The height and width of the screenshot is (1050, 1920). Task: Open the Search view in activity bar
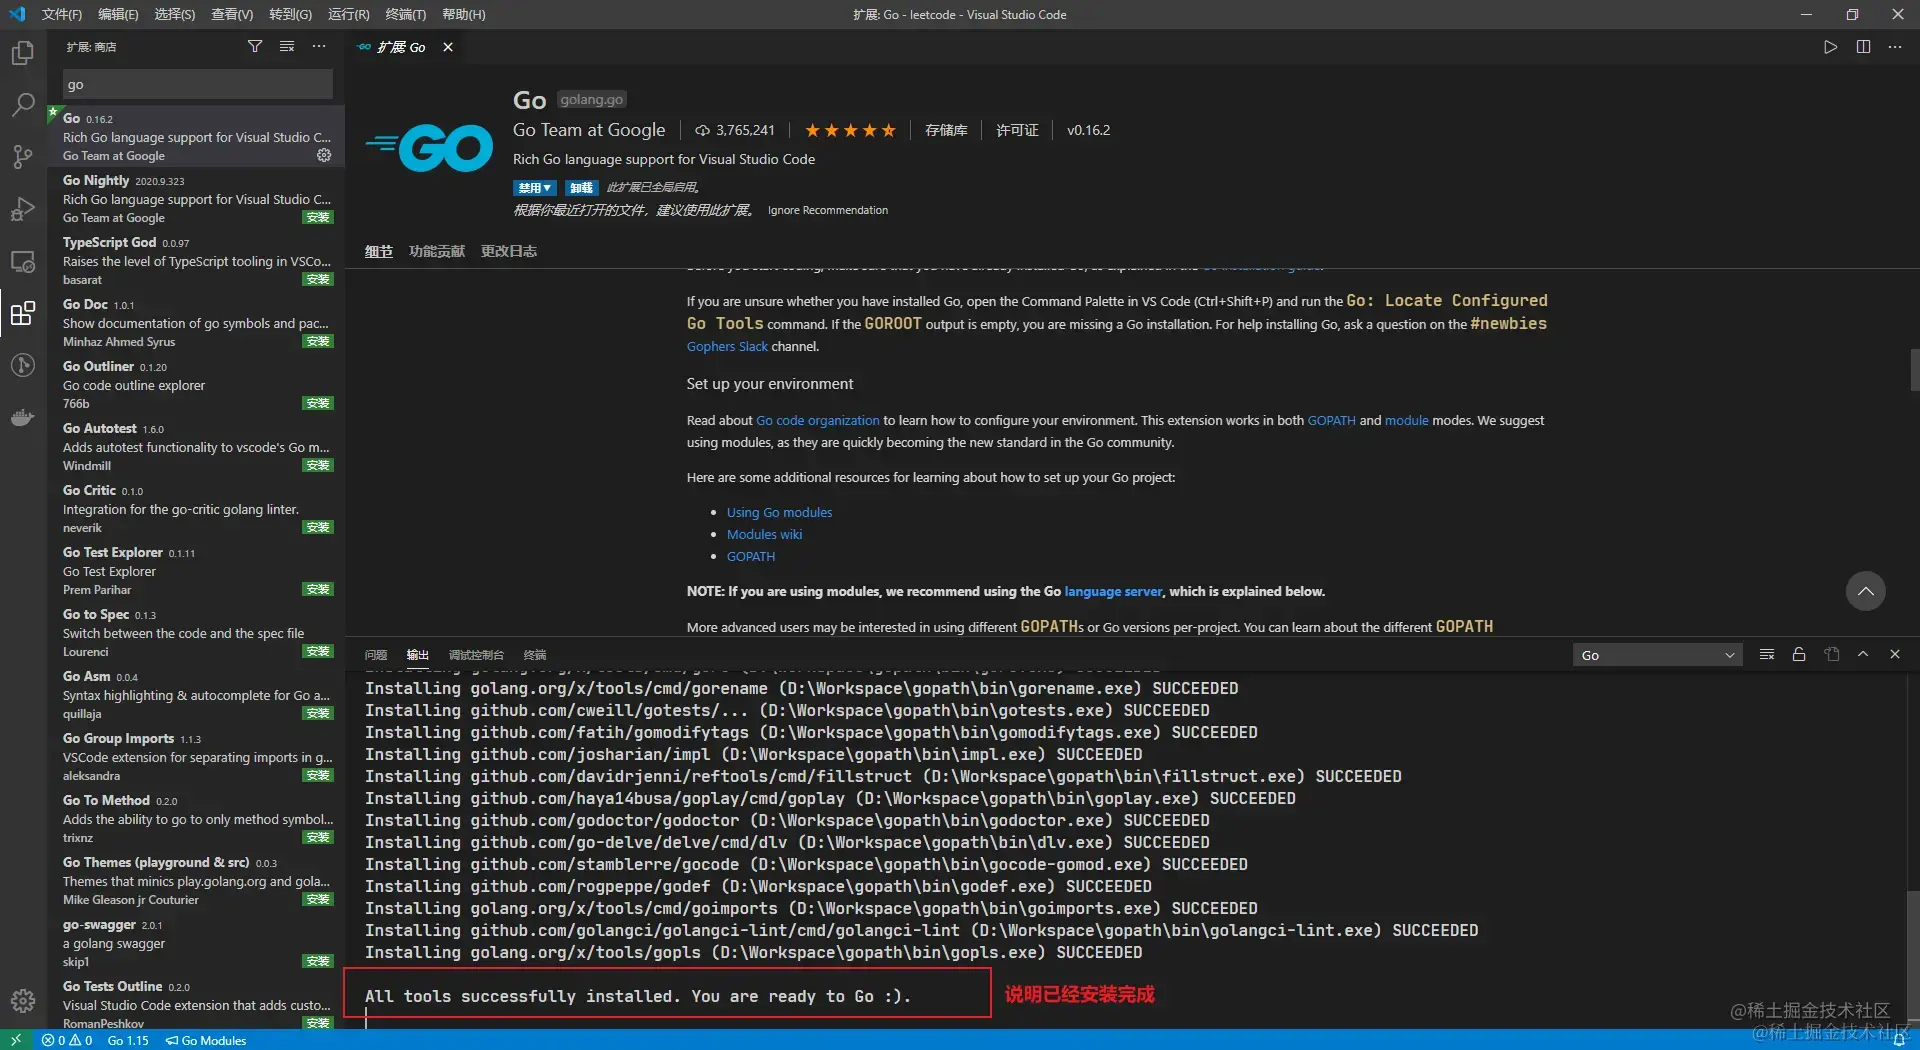[x=23, y=105]
